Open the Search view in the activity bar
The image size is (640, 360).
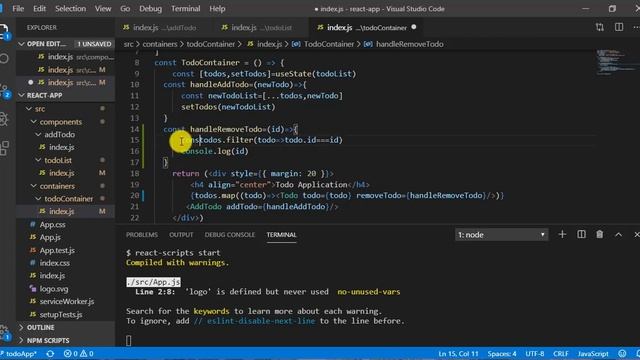(x=4, y=59)
